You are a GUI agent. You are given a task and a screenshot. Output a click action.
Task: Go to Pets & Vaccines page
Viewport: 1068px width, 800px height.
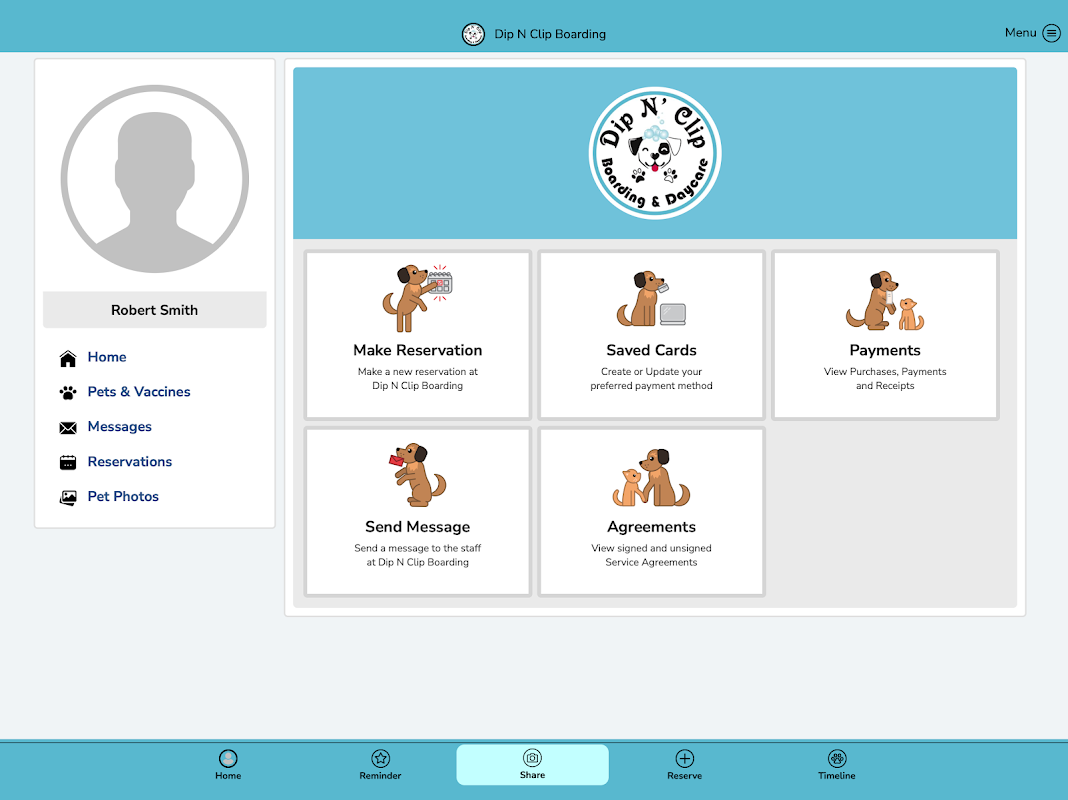(139, 391)
